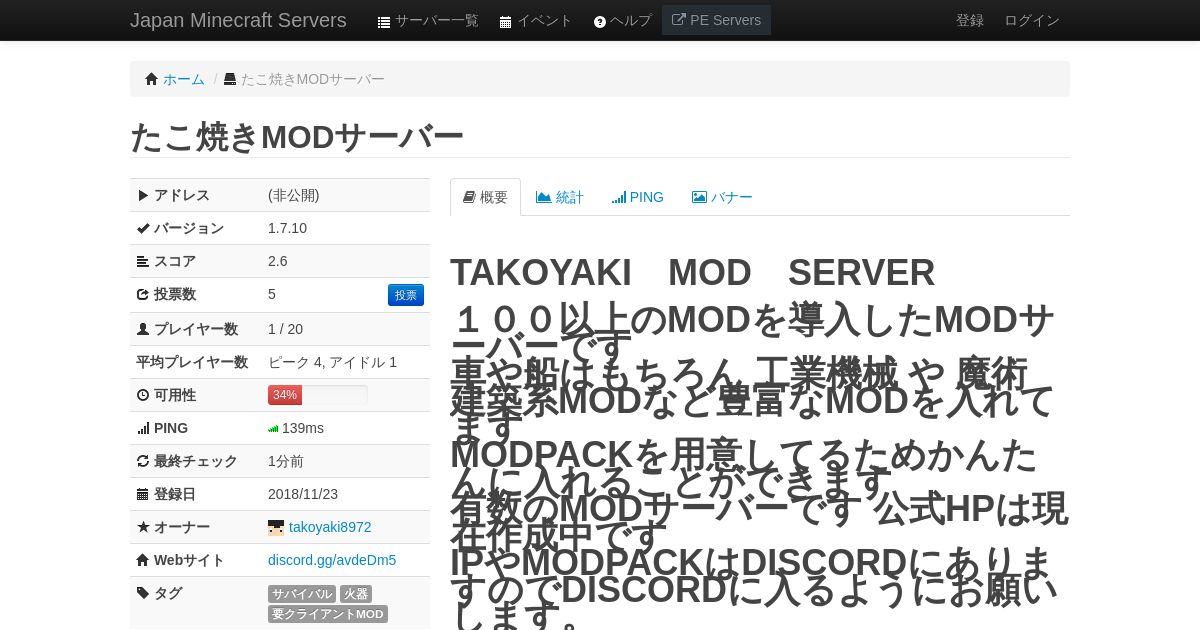Click the score value 2.6

pyautogui.click(x=278, y=261)
